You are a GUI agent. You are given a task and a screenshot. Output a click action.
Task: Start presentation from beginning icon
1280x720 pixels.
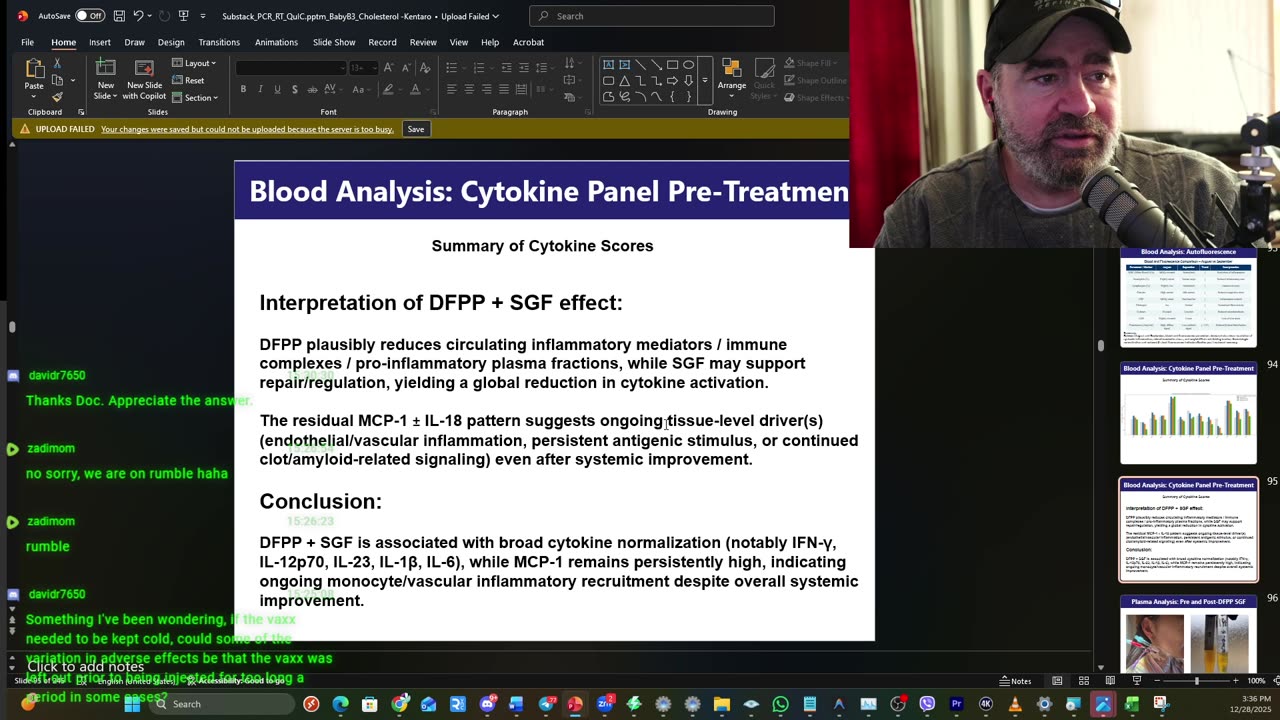point(184,16)
